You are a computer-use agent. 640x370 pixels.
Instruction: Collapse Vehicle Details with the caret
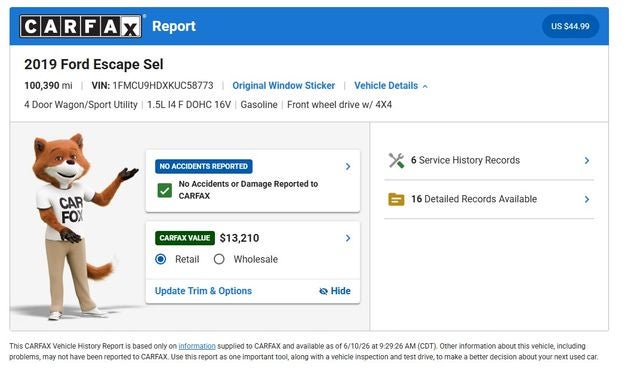coord(425,86)
